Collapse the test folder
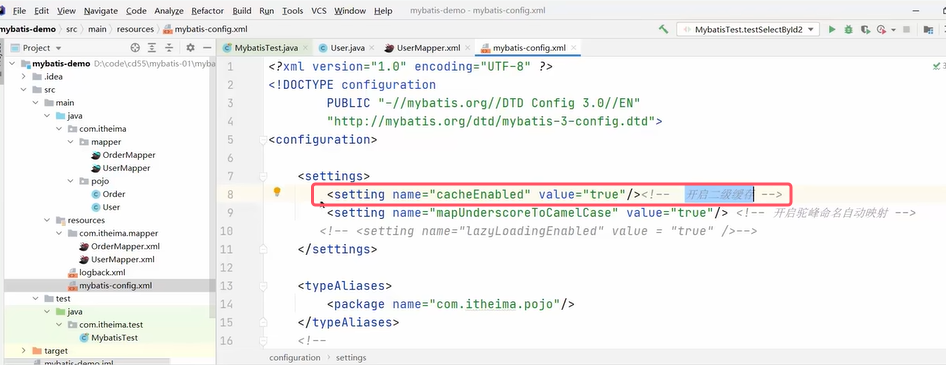Image resolution: width=946 pixels, height=365 pixels. (x=36, y=299)
